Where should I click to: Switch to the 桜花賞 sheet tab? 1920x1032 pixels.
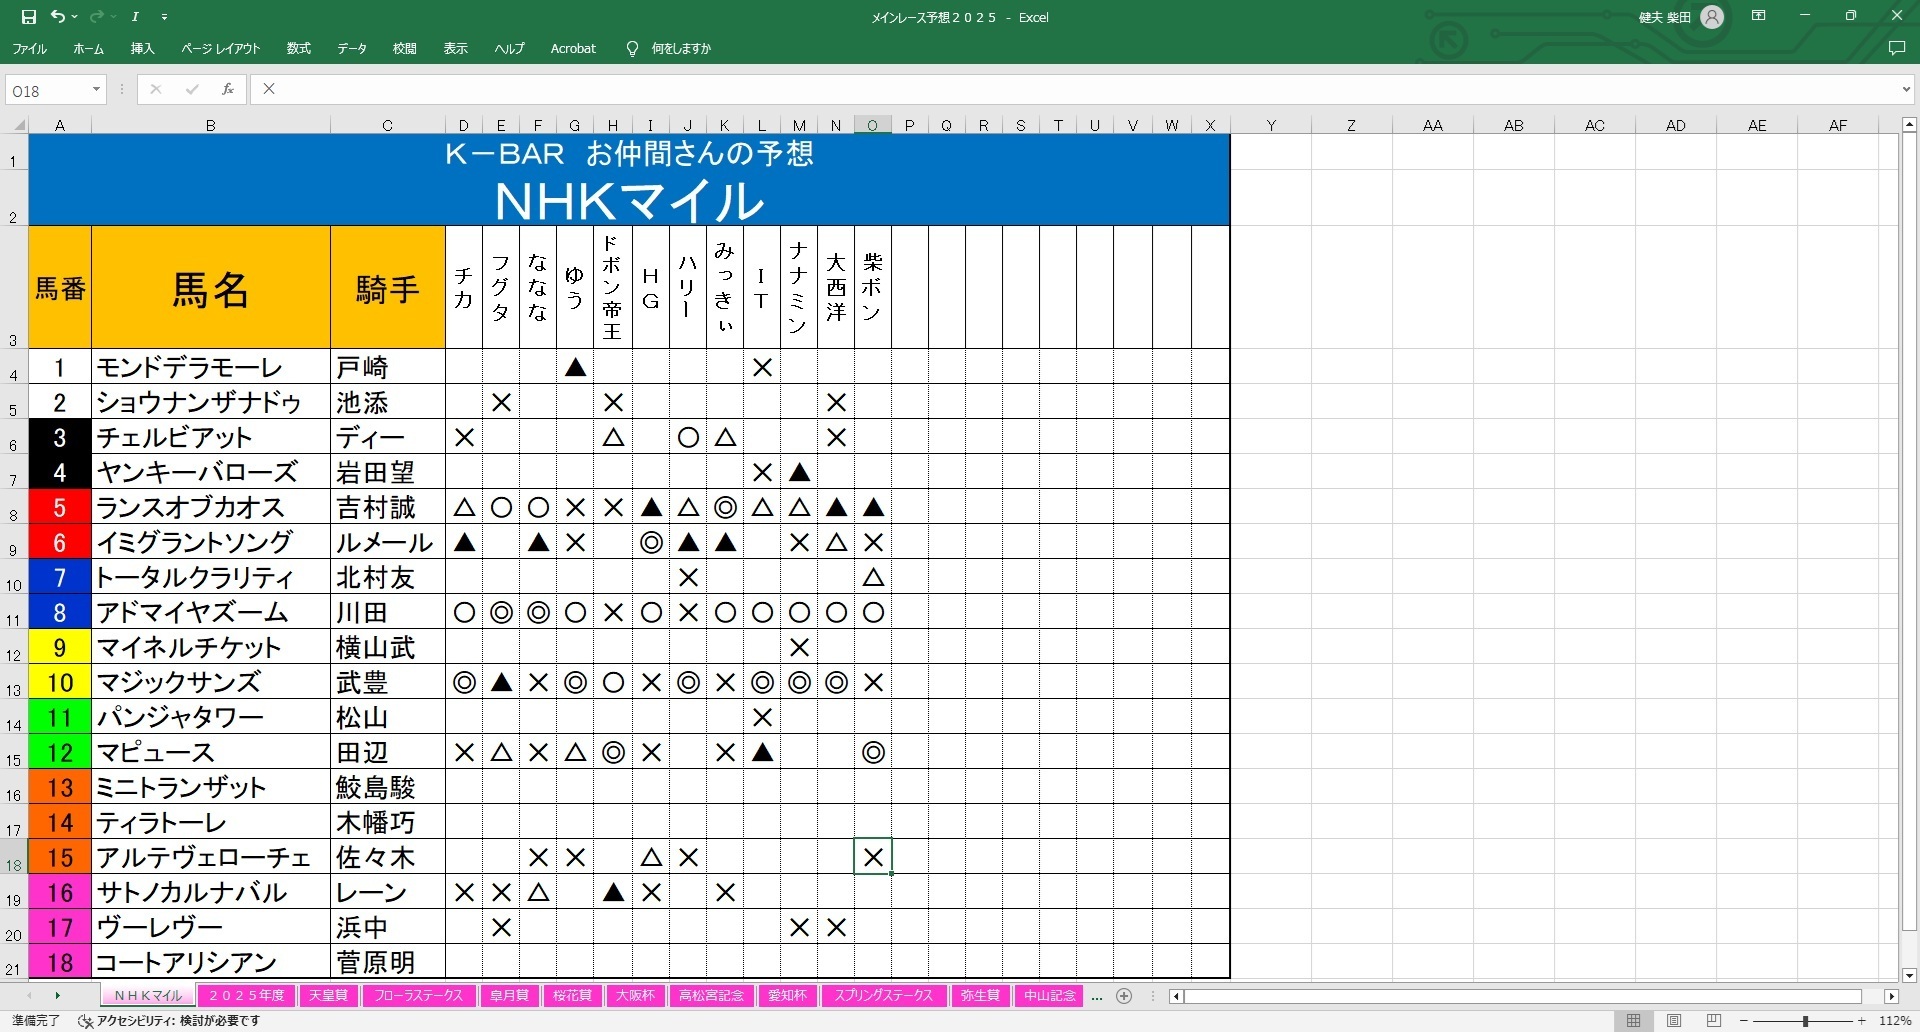click(573, 995)
